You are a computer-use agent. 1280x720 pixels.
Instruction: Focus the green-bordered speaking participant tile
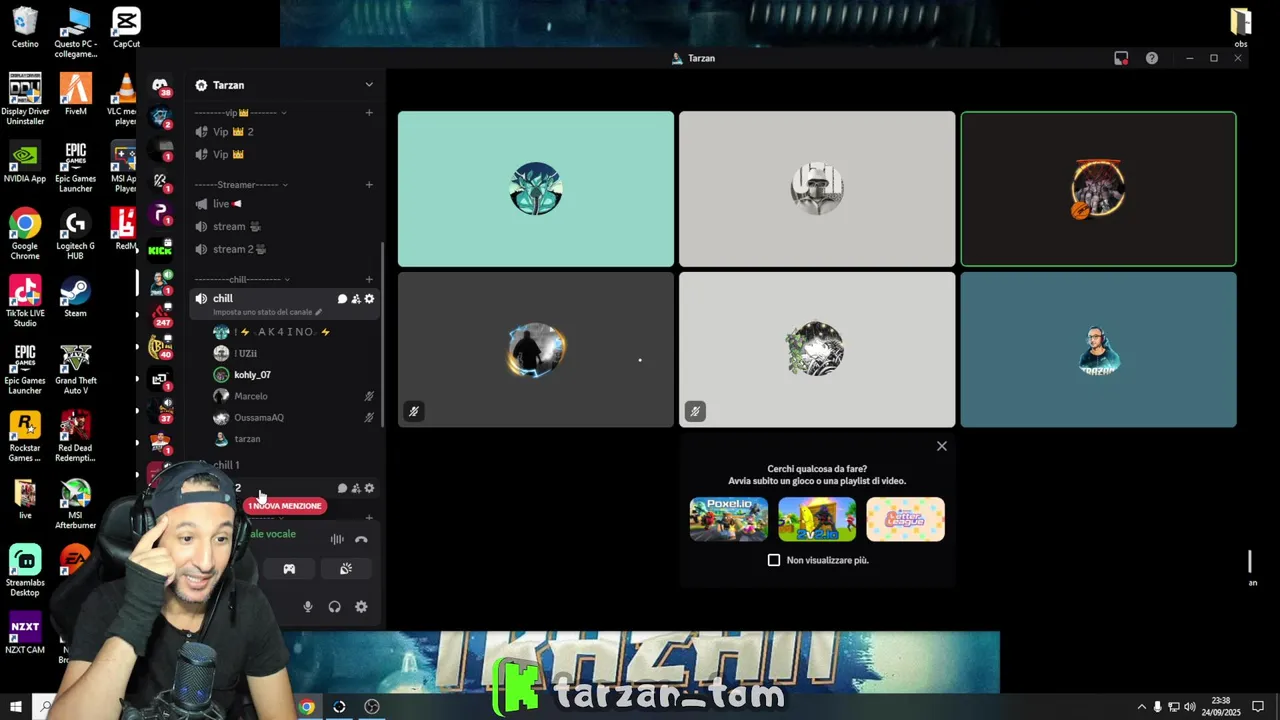(x=1098, y=189)
